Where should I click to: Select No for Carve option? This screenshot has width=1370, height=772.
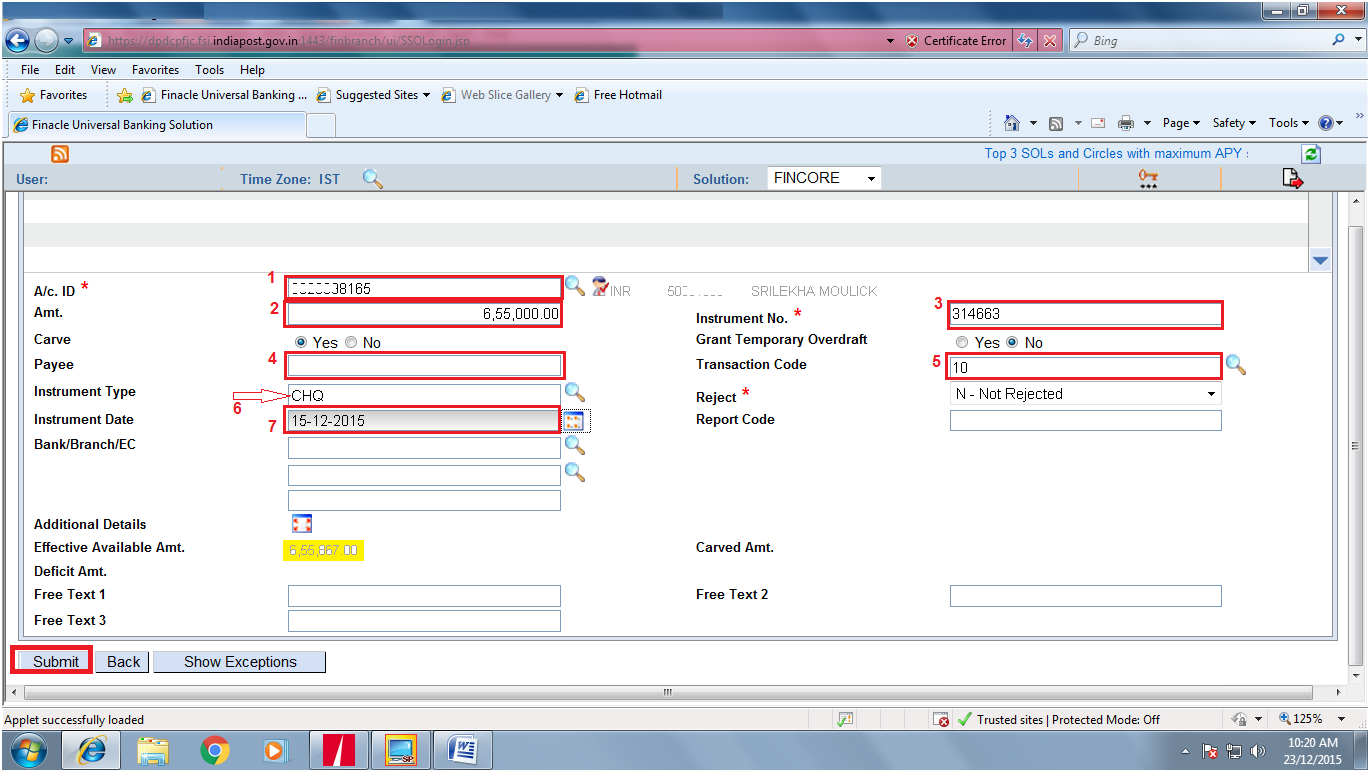click(351, 341)
